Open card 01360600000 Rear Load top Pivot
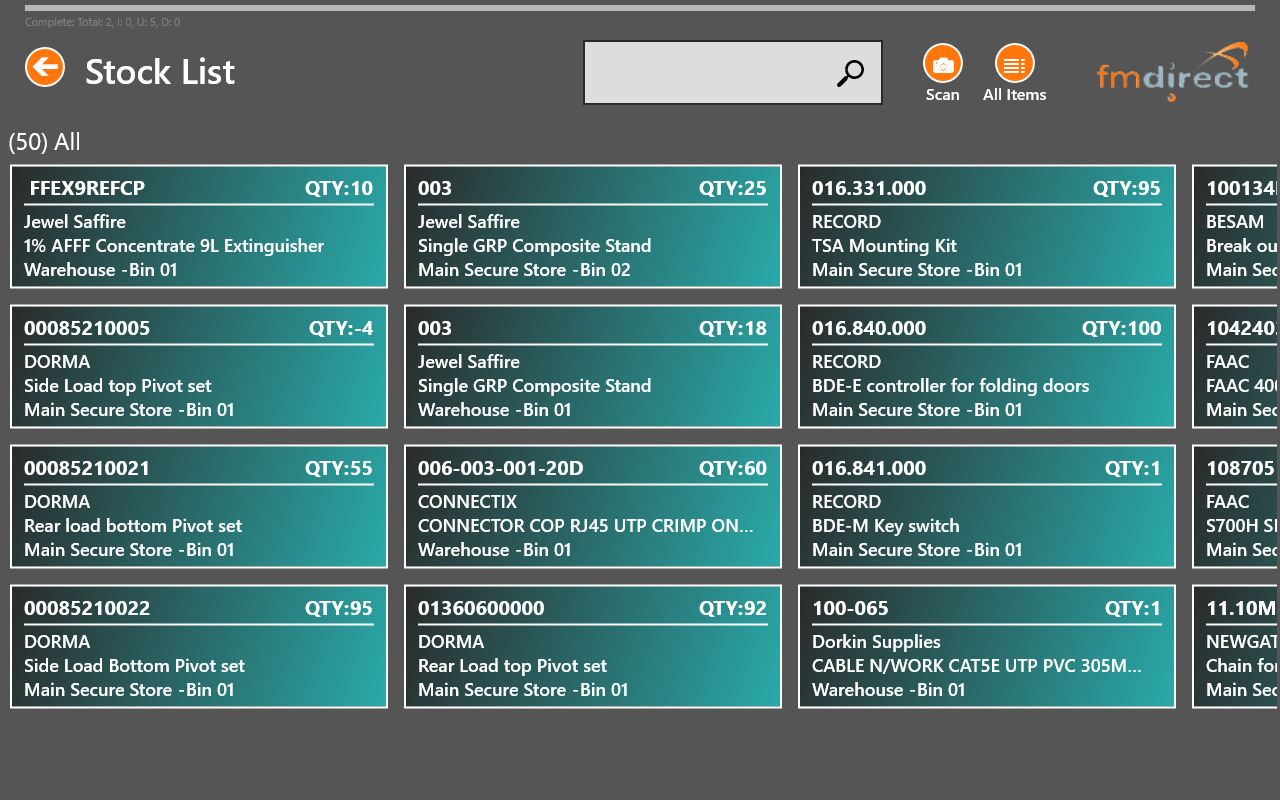1280x800 pixels. coord(593,647)
